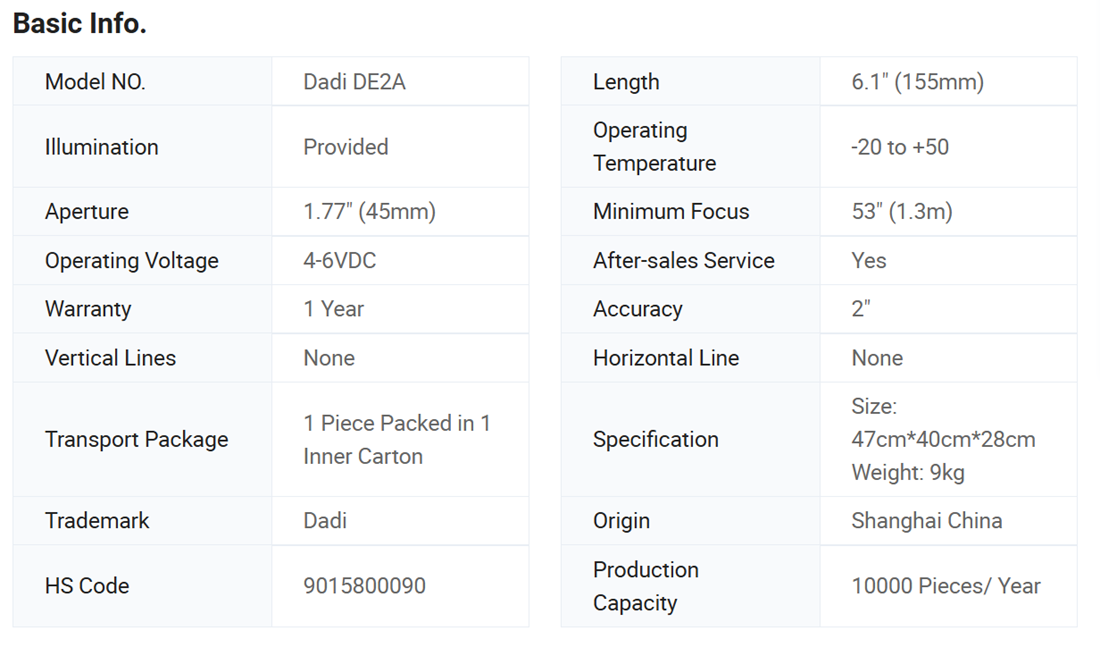Click the Basic Info. heading
Viewport: 1100px width, 656px height.
(80, 24)
